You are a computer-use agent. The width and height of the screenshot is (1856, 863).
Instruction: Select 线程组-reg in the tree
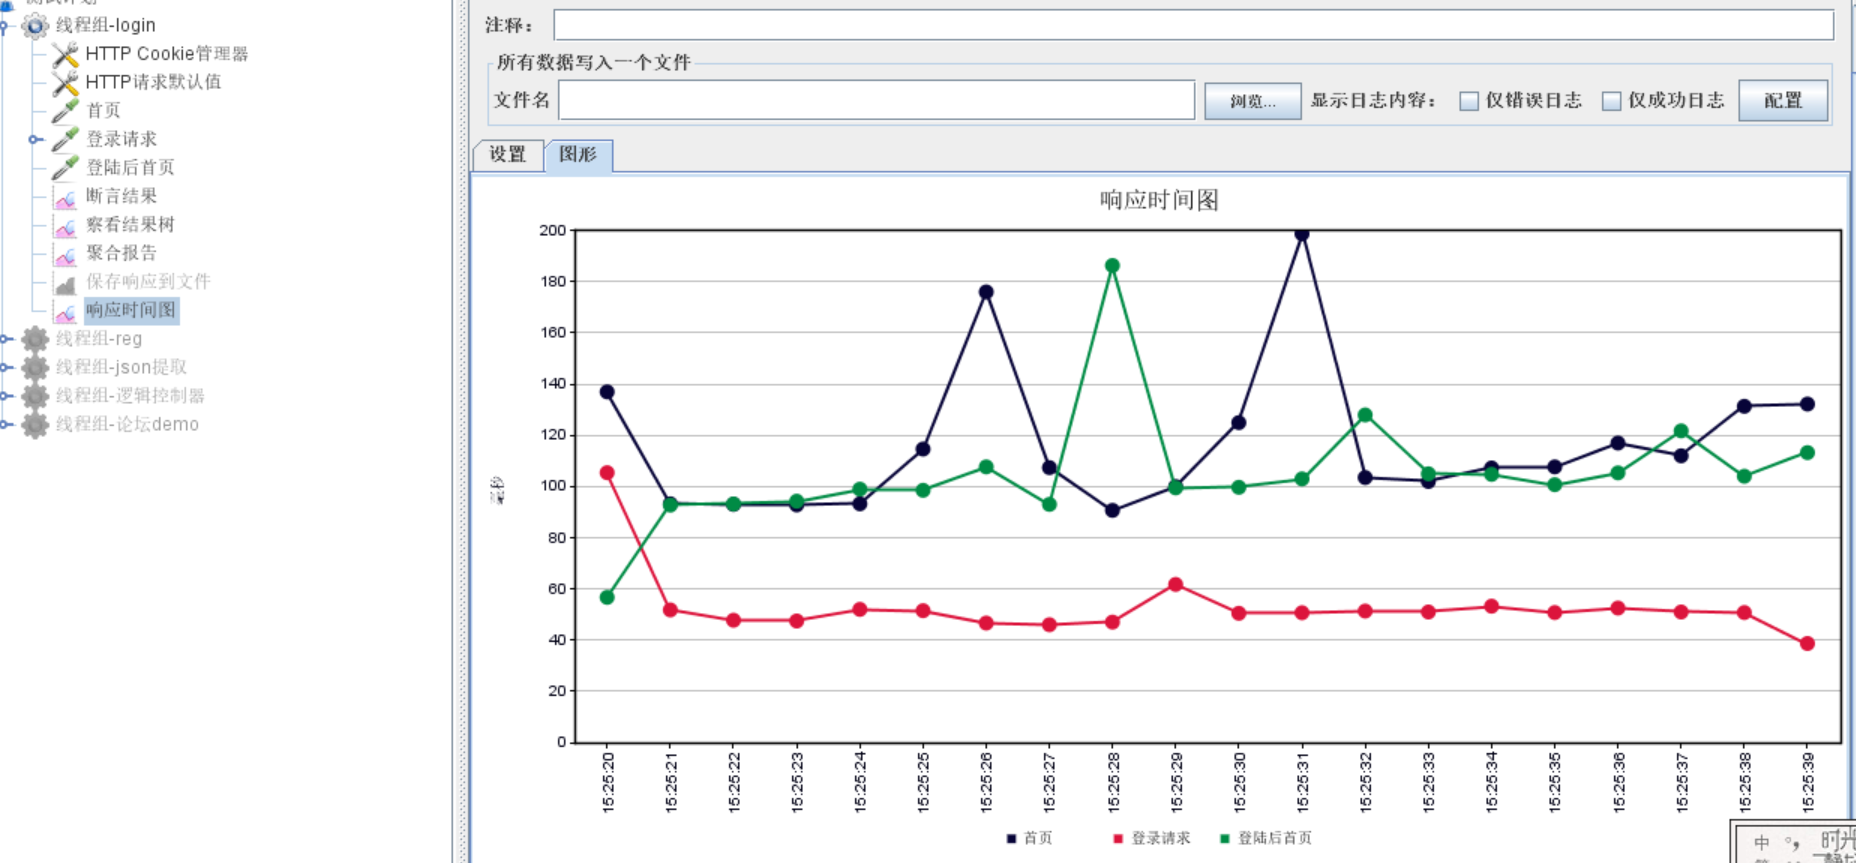(99, 339)
